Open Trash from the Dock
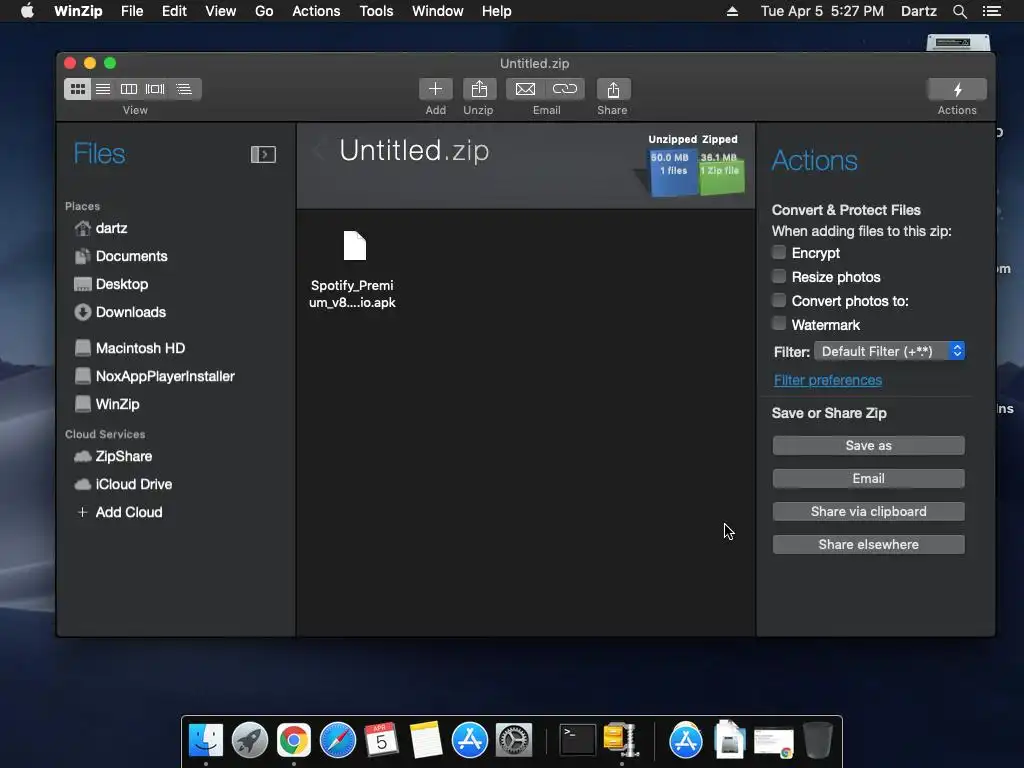 [818, 740]
